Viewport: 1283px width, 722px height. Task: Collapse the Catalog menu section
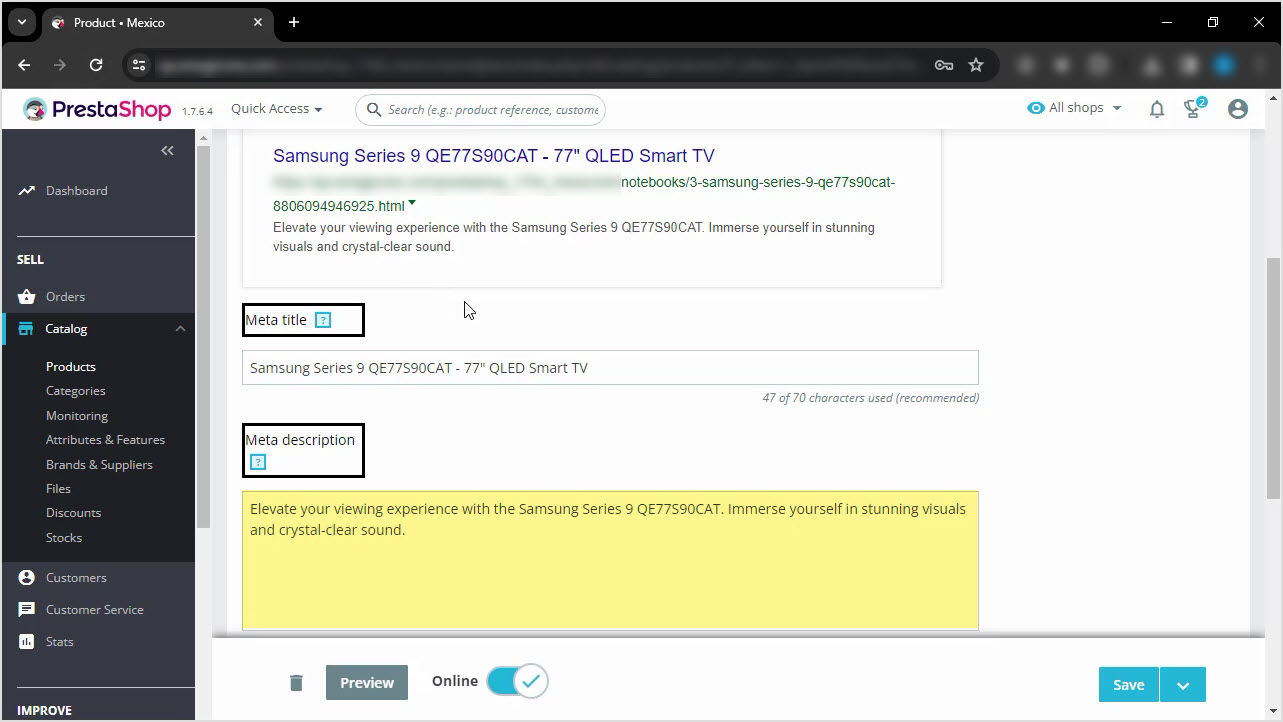tap(180, 329)
